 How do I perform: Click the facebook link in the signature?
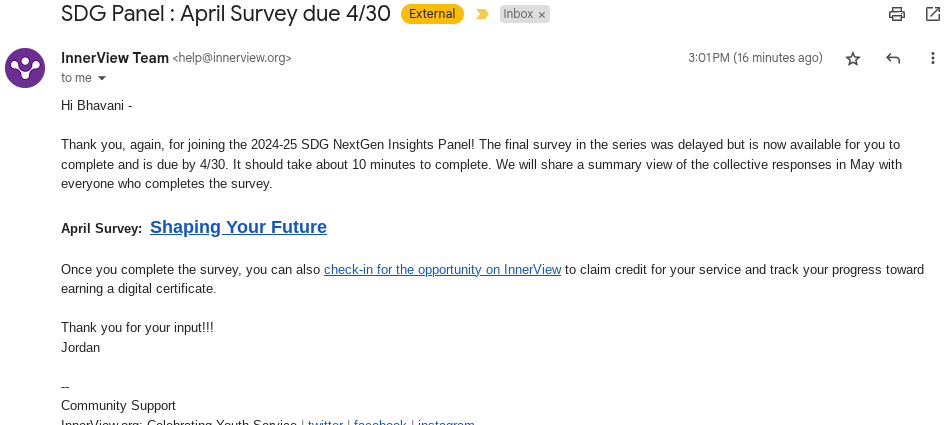point(380,422)
